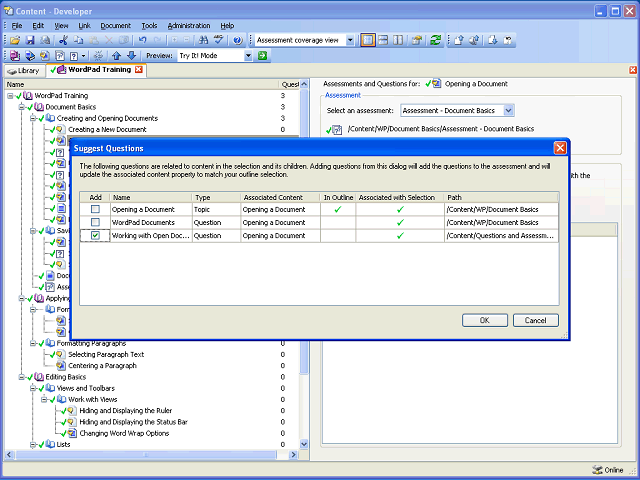Click the Find binoculars icon
Viewport: 640px width, 480px height.
(203, 40)
